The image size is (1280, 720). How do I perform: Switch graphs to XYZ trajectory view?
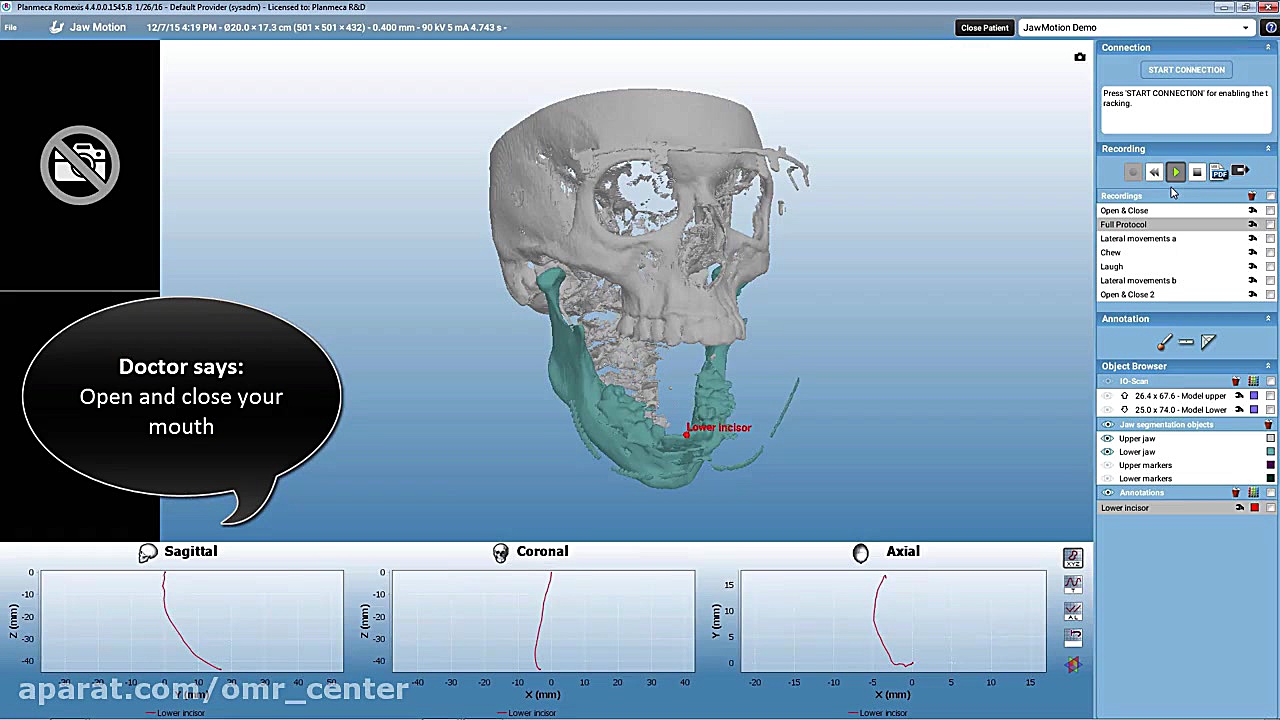(1073, 558)
